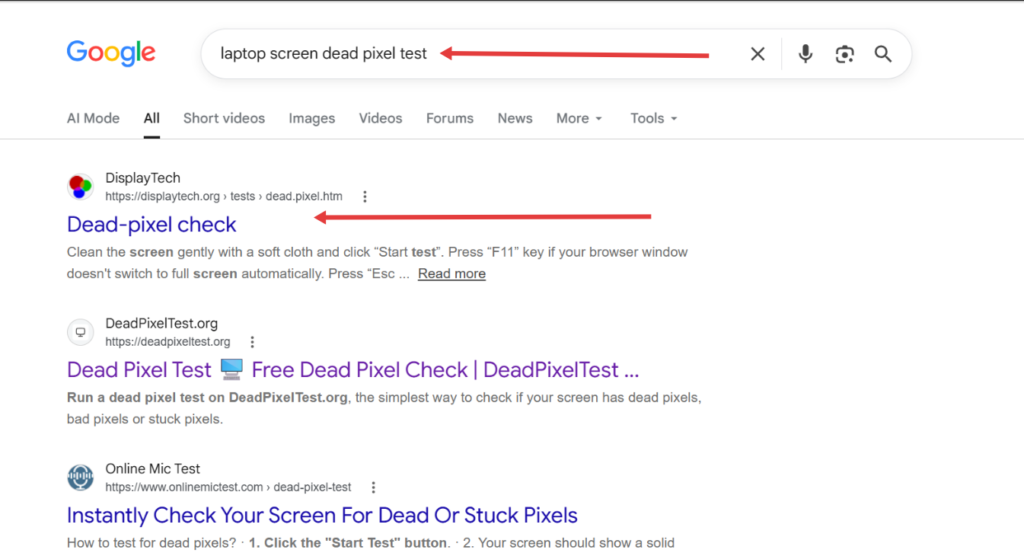Screen dimensions: 1024x553
Task: Start voice search with the microphone icon
Action: [805, 54]
